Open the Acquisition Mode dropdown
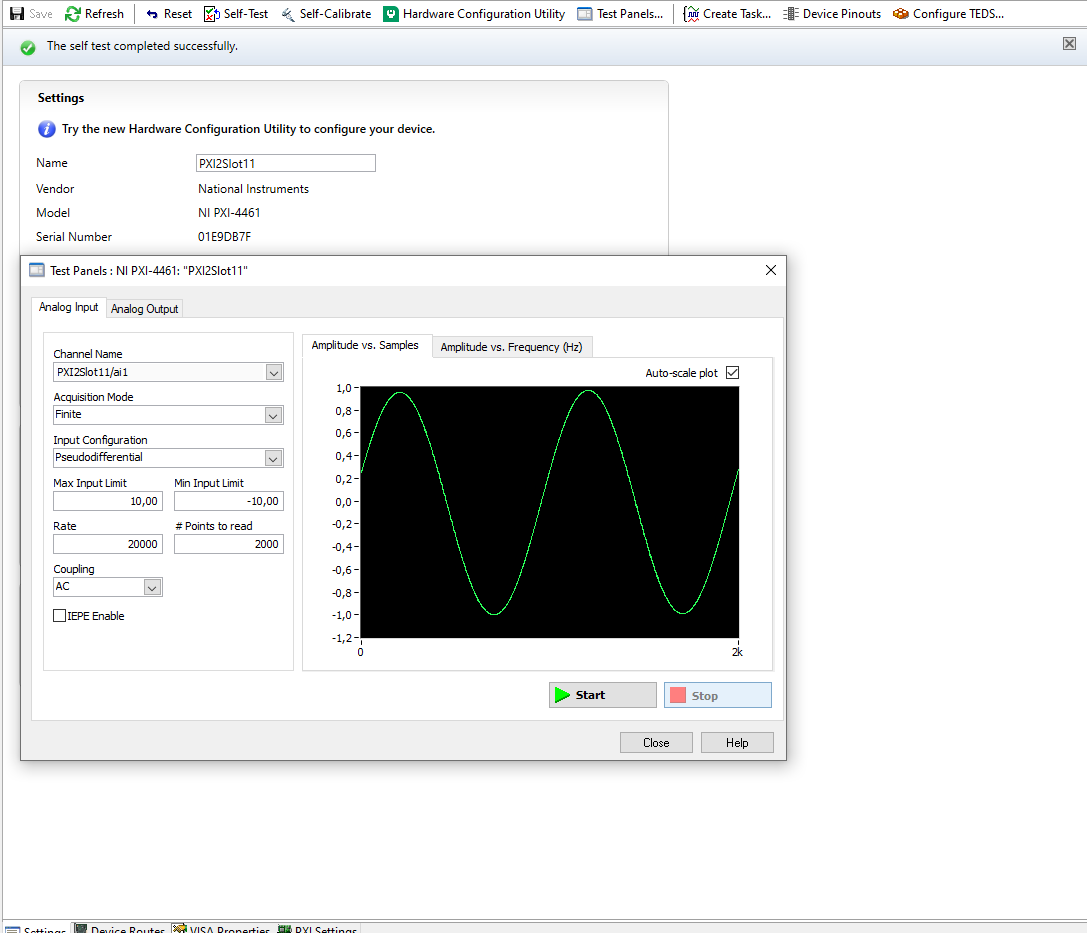The height and width of the screenshot is (933, 1087). 274,415
